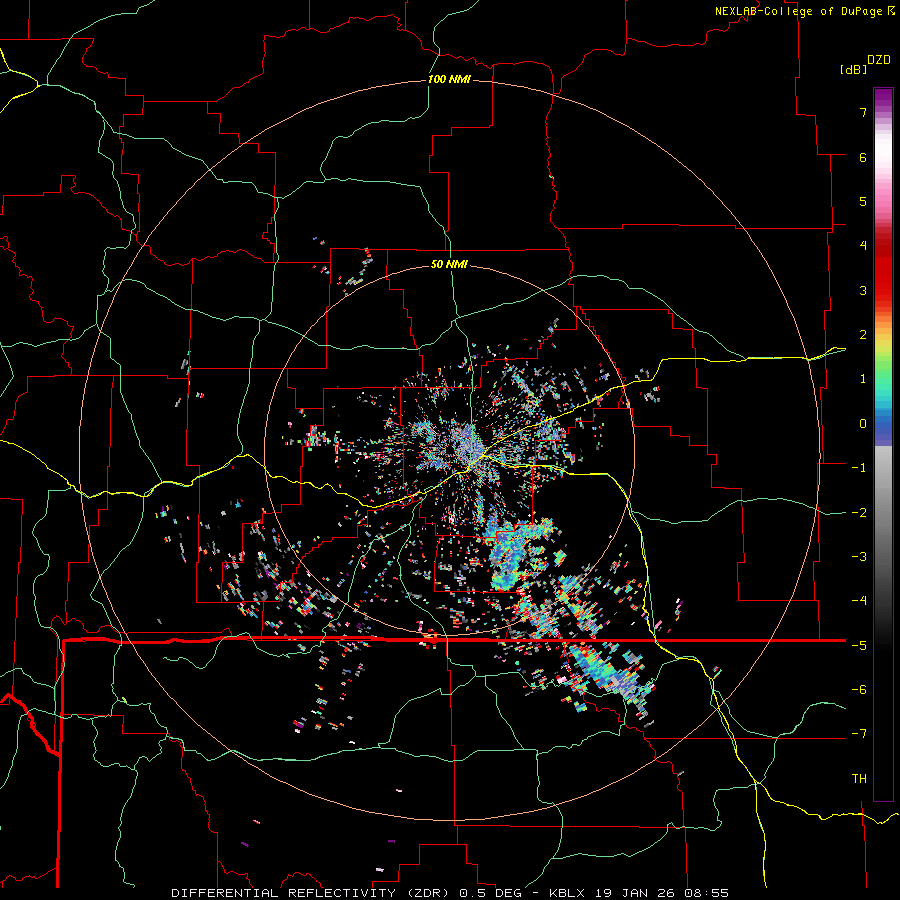The height and width of the screenshot is (900, 900).
Task: Click the 1 value on color scale
Action: pyautogui.click(x=863, y=379)
